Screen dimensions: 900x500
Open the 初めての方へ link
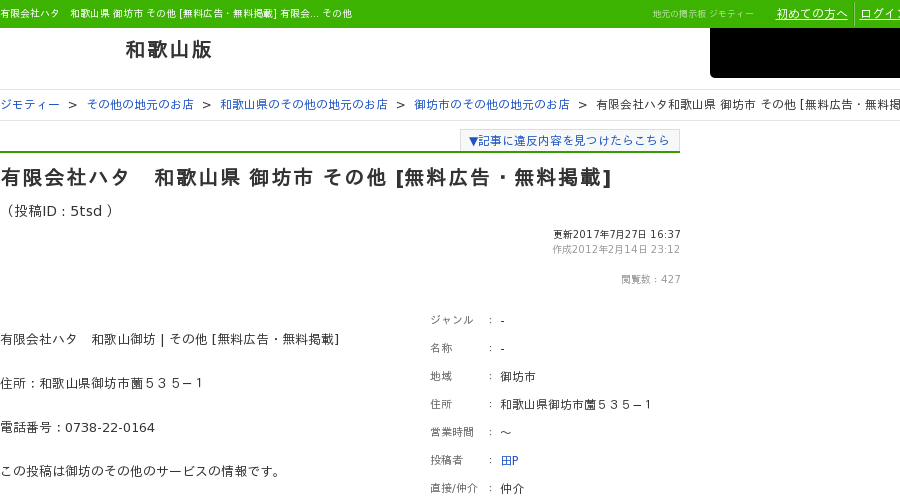tap(811, 14)
